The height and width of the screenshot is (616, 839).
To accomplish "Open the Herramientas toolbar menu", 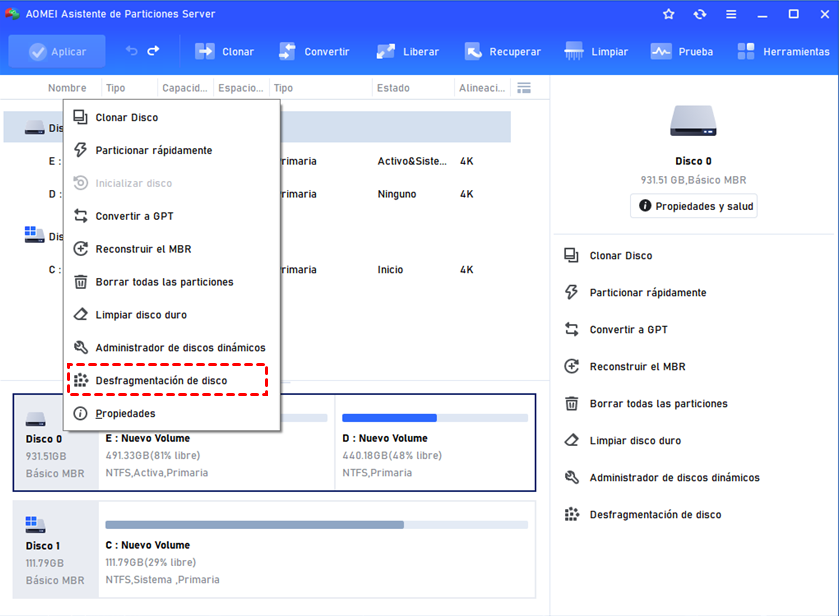I will [x=783, y=51].
